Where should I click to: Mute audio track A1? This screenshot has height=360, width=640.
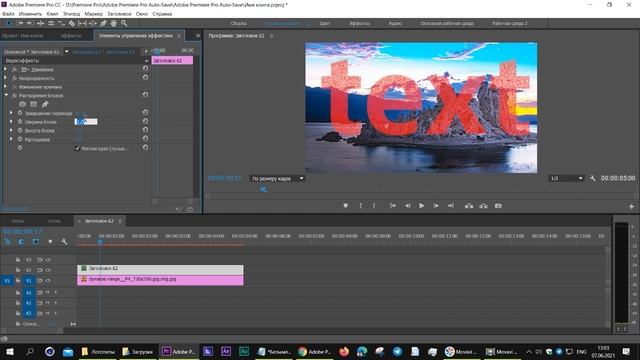[x=48, y=292]
